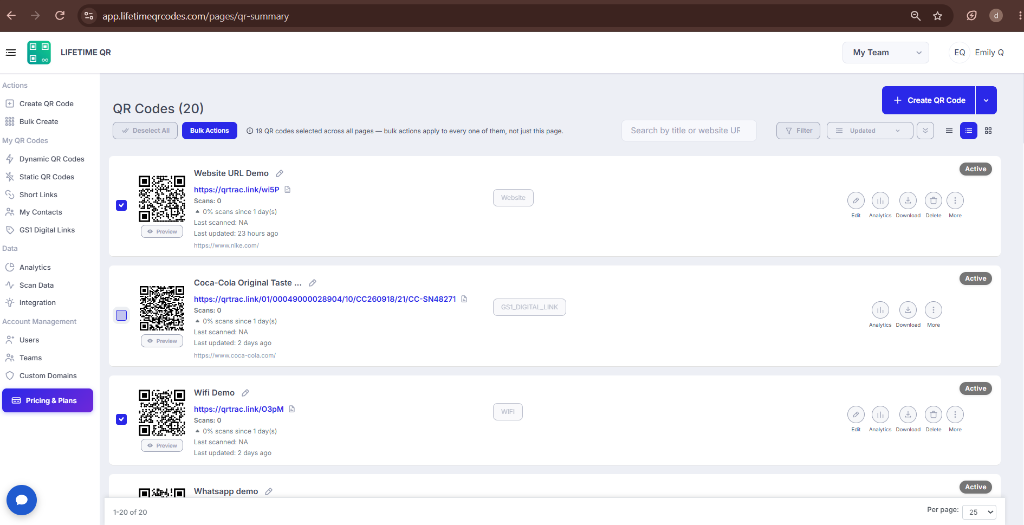
Task: Open Dynamic QR Codes section
Action: click(51, 159)
